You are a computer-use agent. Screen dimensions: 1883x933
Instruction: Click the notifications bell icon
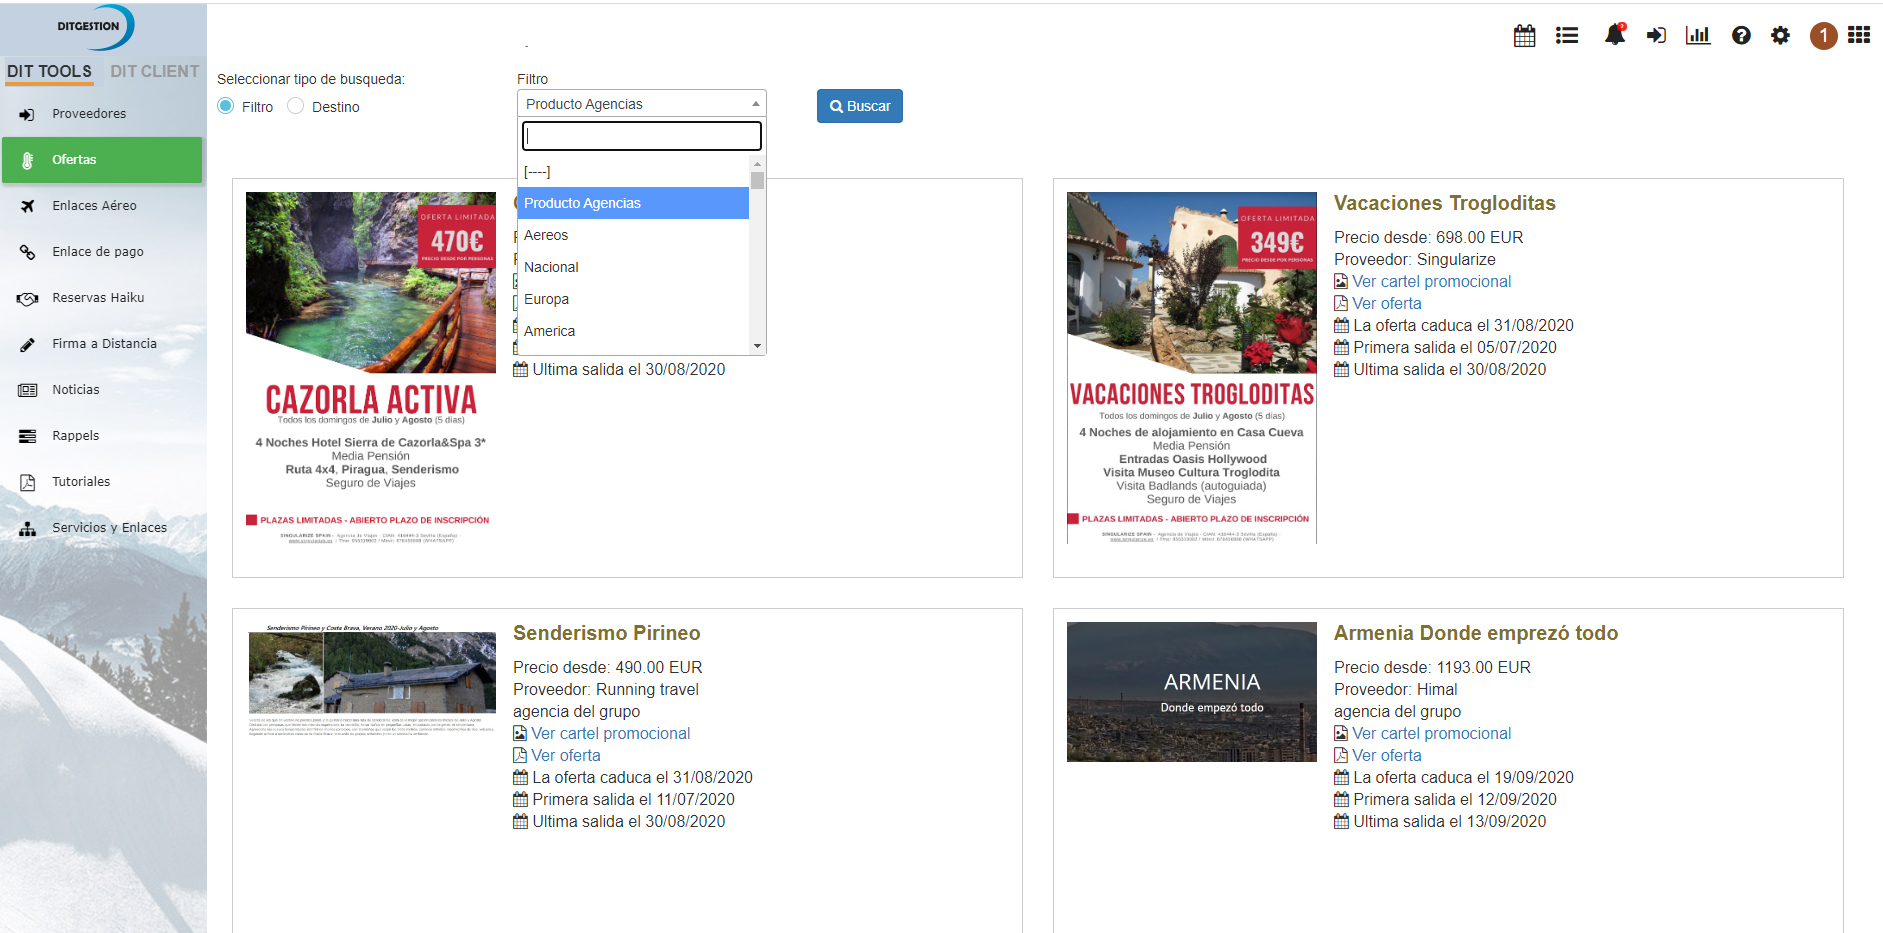pyautogui.click(x=1614, y=35)
